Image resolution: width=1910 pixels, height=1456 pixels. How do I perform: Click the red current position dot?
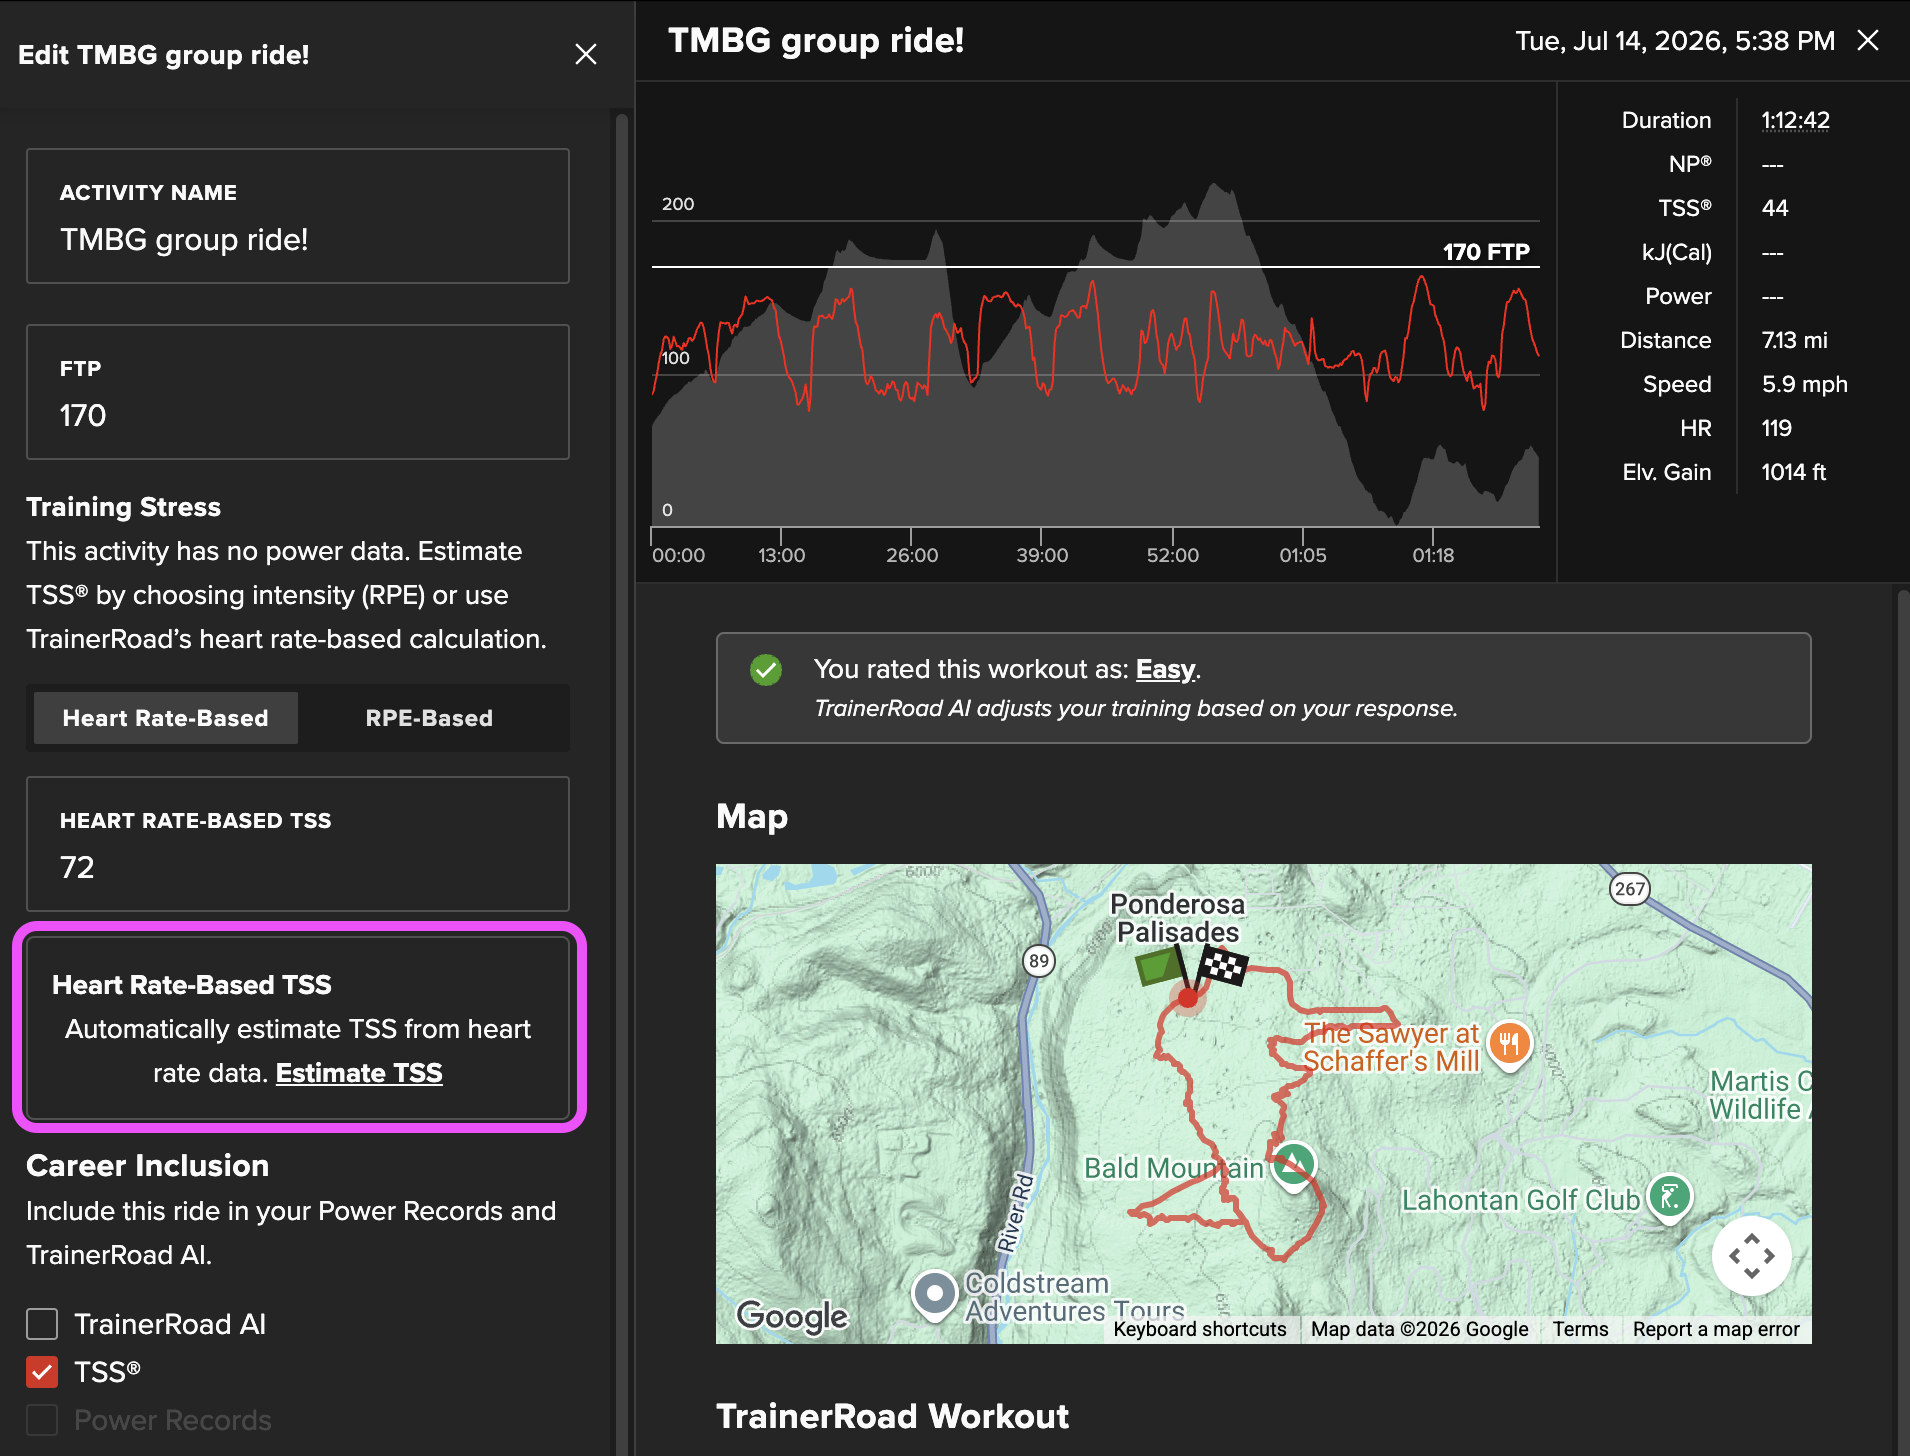[x=1187, y=997]
